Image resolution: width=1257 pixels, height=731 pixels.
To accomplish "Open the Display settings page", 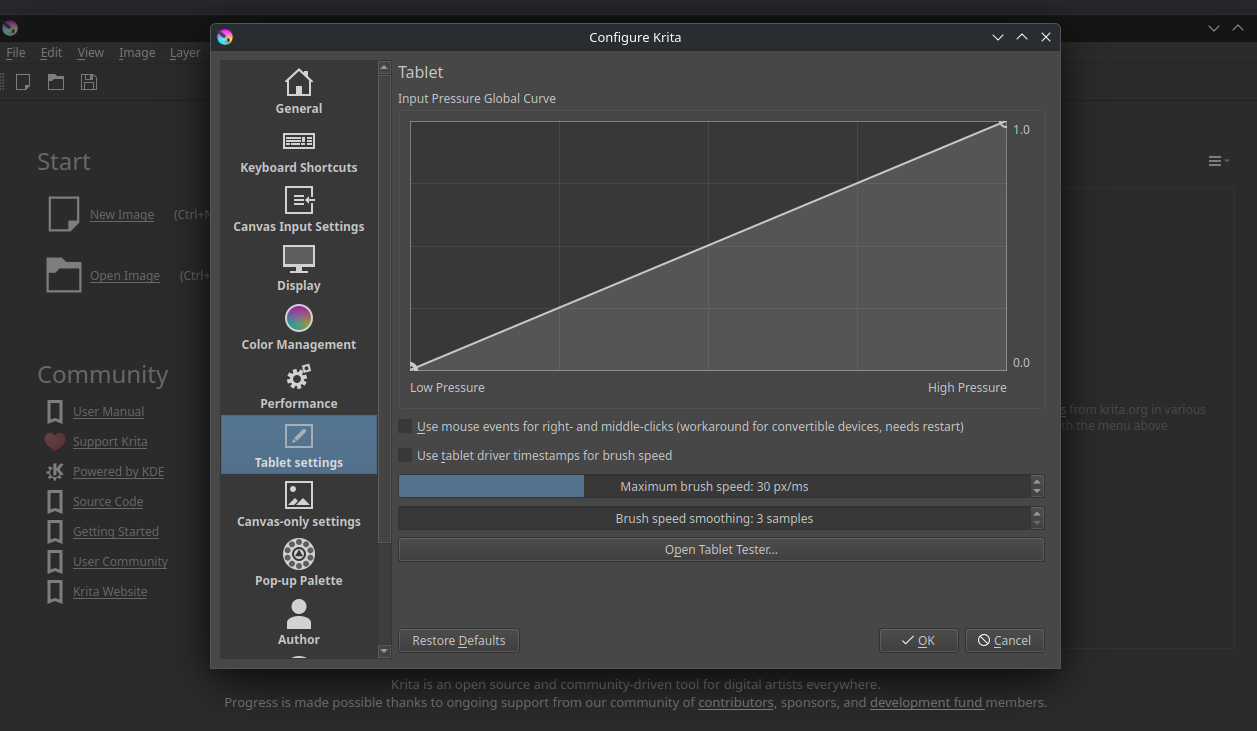I will tap(298, 267).
